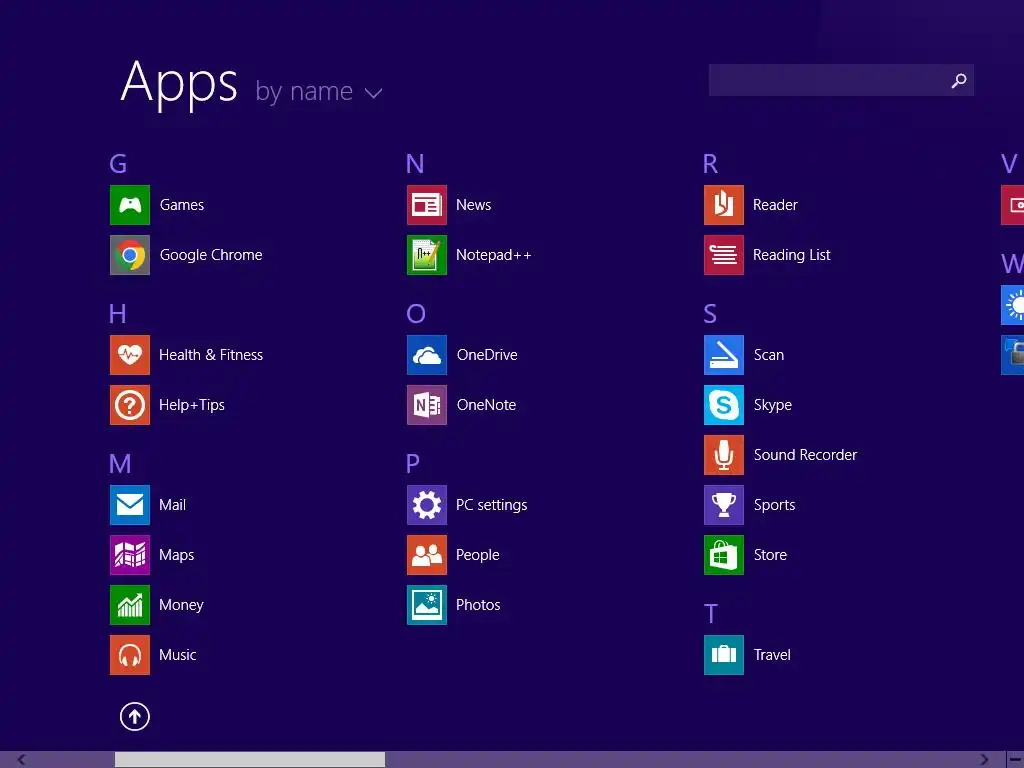Open the Help+Tips question mark icon
1024x768 pixels.
pyautogui.click(x=129, y=405)
